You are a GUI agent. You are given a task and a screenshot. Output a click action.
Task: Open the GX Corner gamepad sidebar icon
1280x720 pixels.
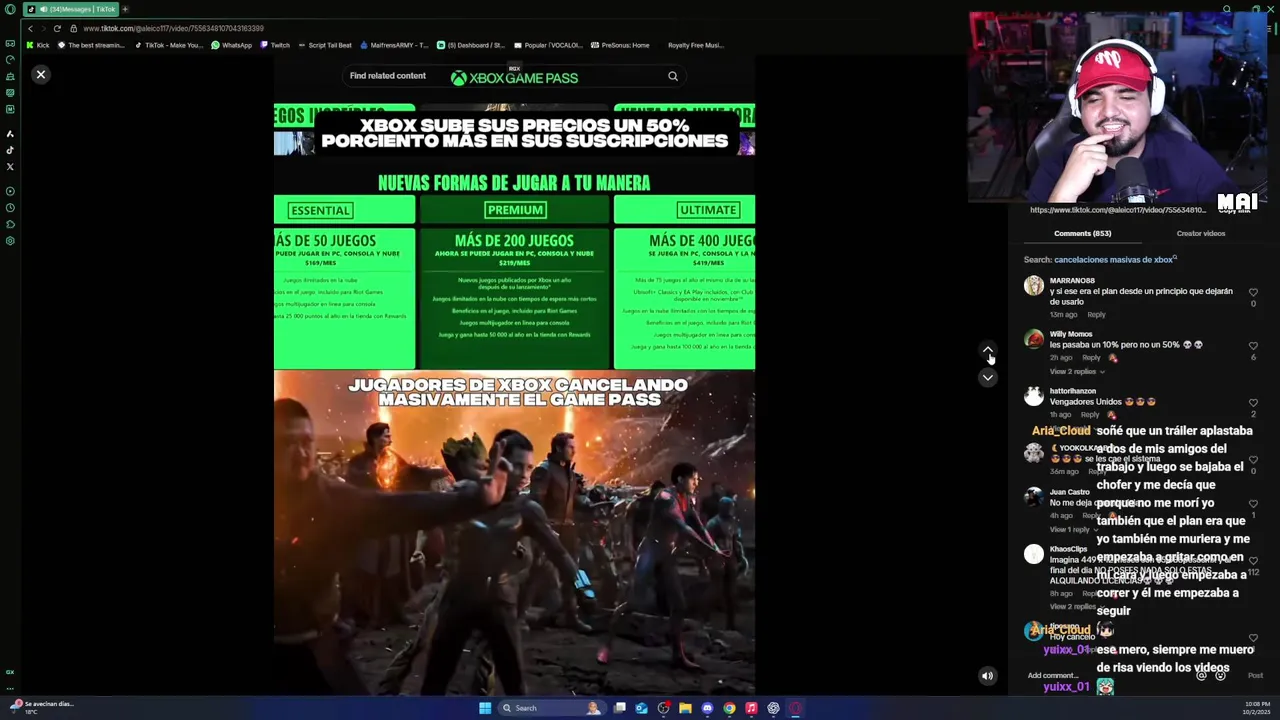[10, 44]
